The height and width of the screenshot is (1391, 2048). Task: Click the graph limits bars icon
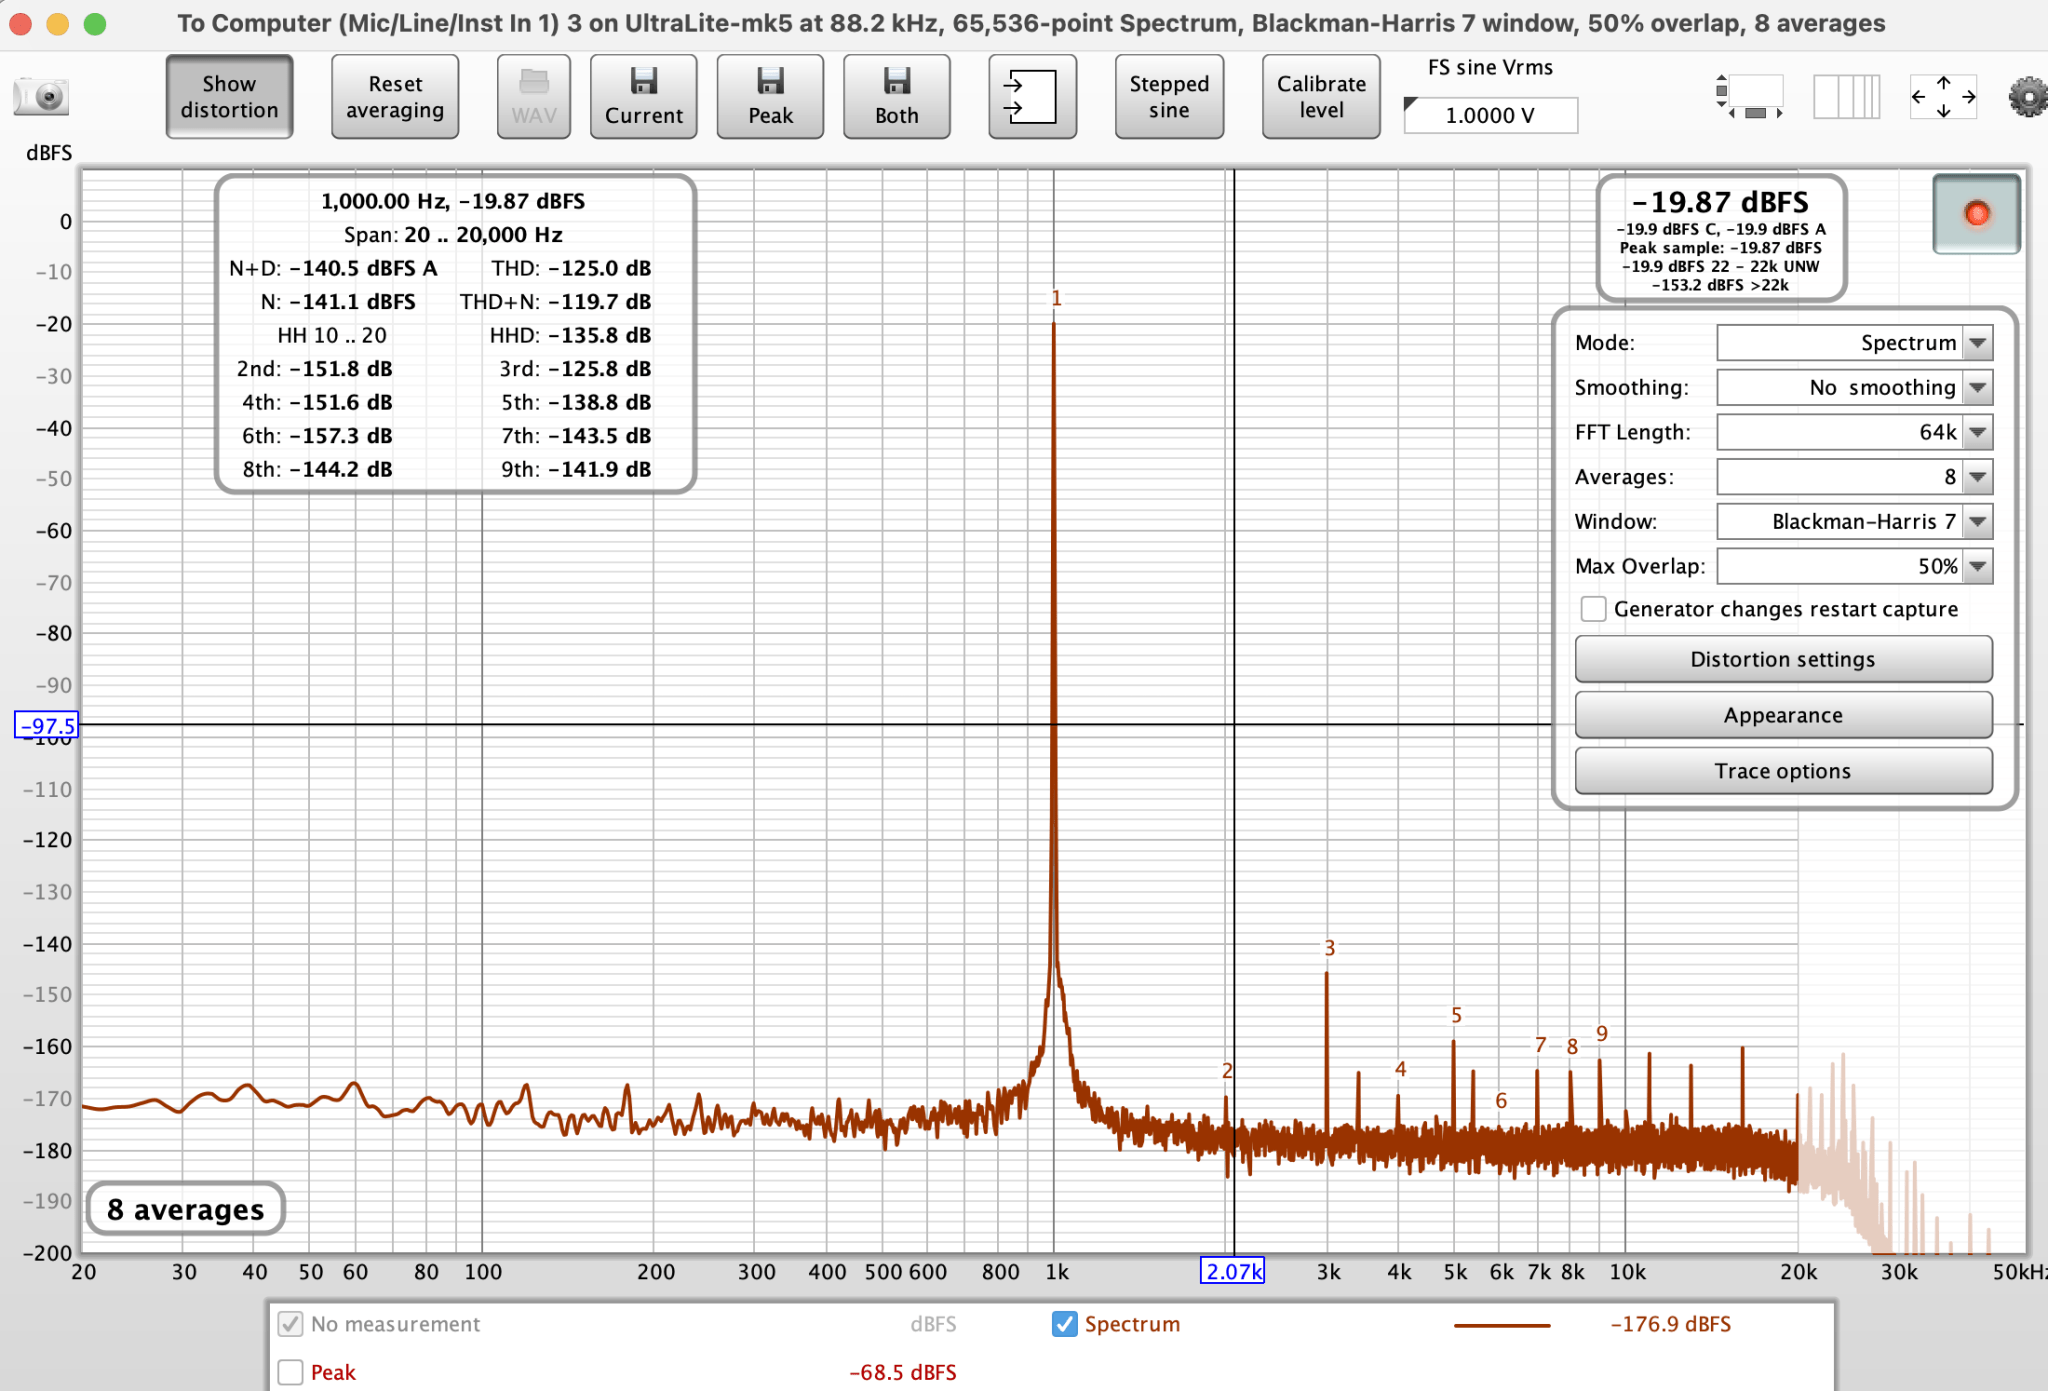[1846, 97]
